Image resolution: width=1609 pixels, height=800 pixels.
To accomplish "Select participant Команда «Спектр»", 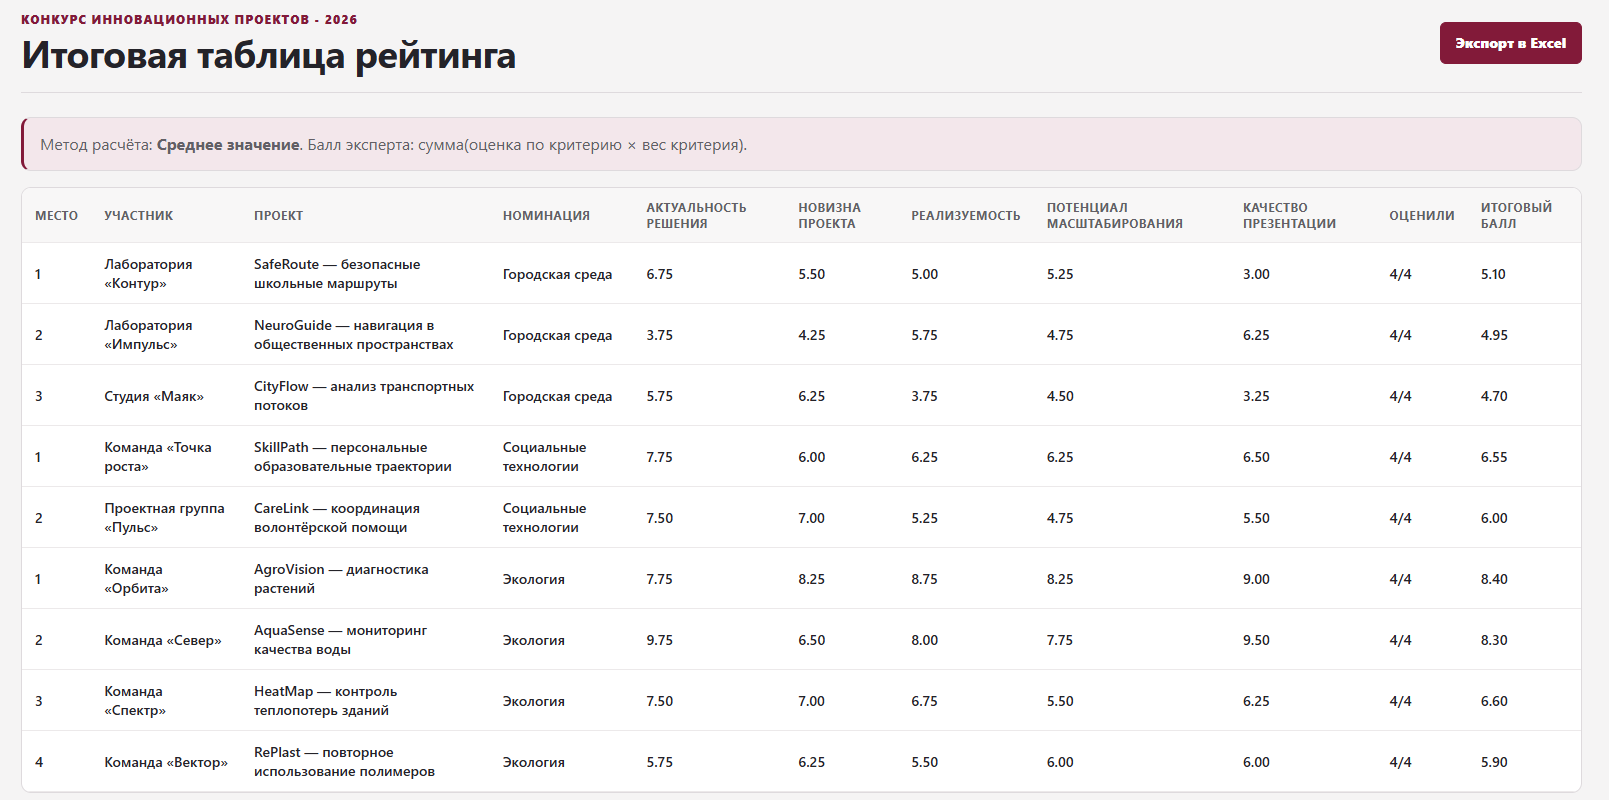I will (x=135, y=701).
